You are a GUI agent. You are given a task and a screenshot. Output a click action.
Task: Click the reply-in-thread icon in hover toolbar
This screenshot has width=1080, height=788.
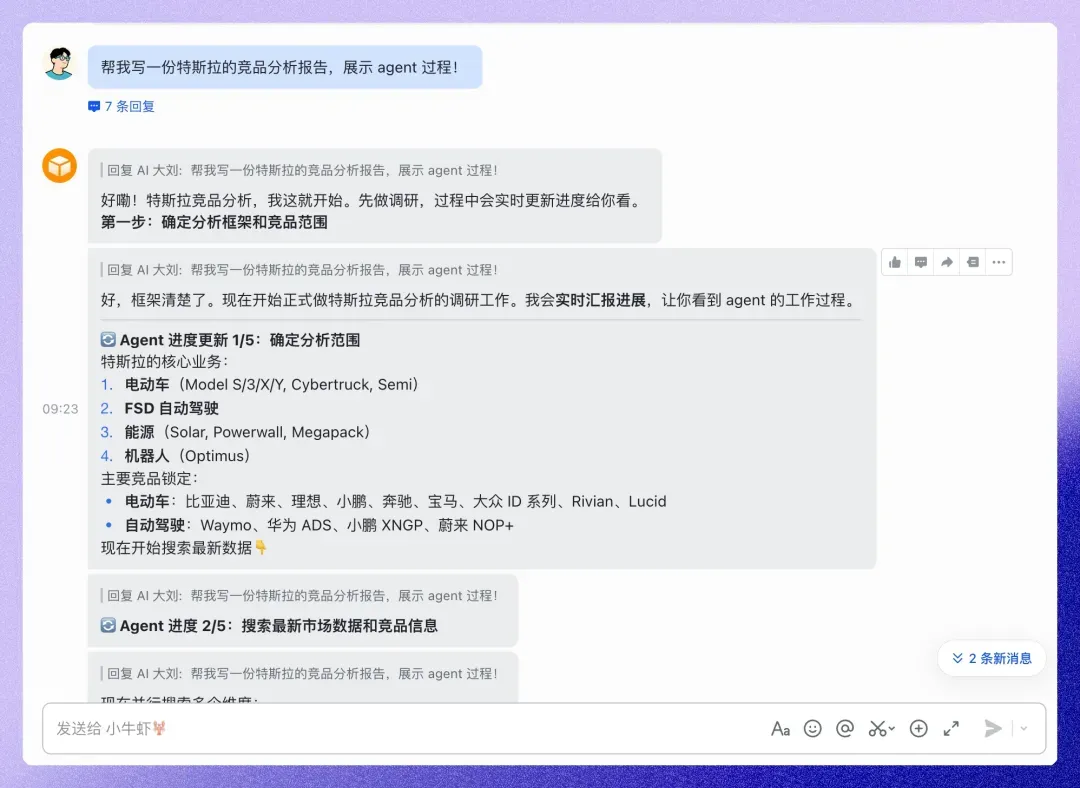coord(921,262)
